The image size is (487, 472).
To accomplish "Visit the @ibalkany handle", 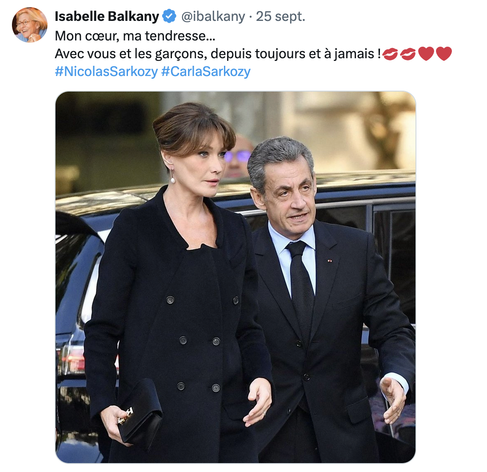I will [213, 16].
